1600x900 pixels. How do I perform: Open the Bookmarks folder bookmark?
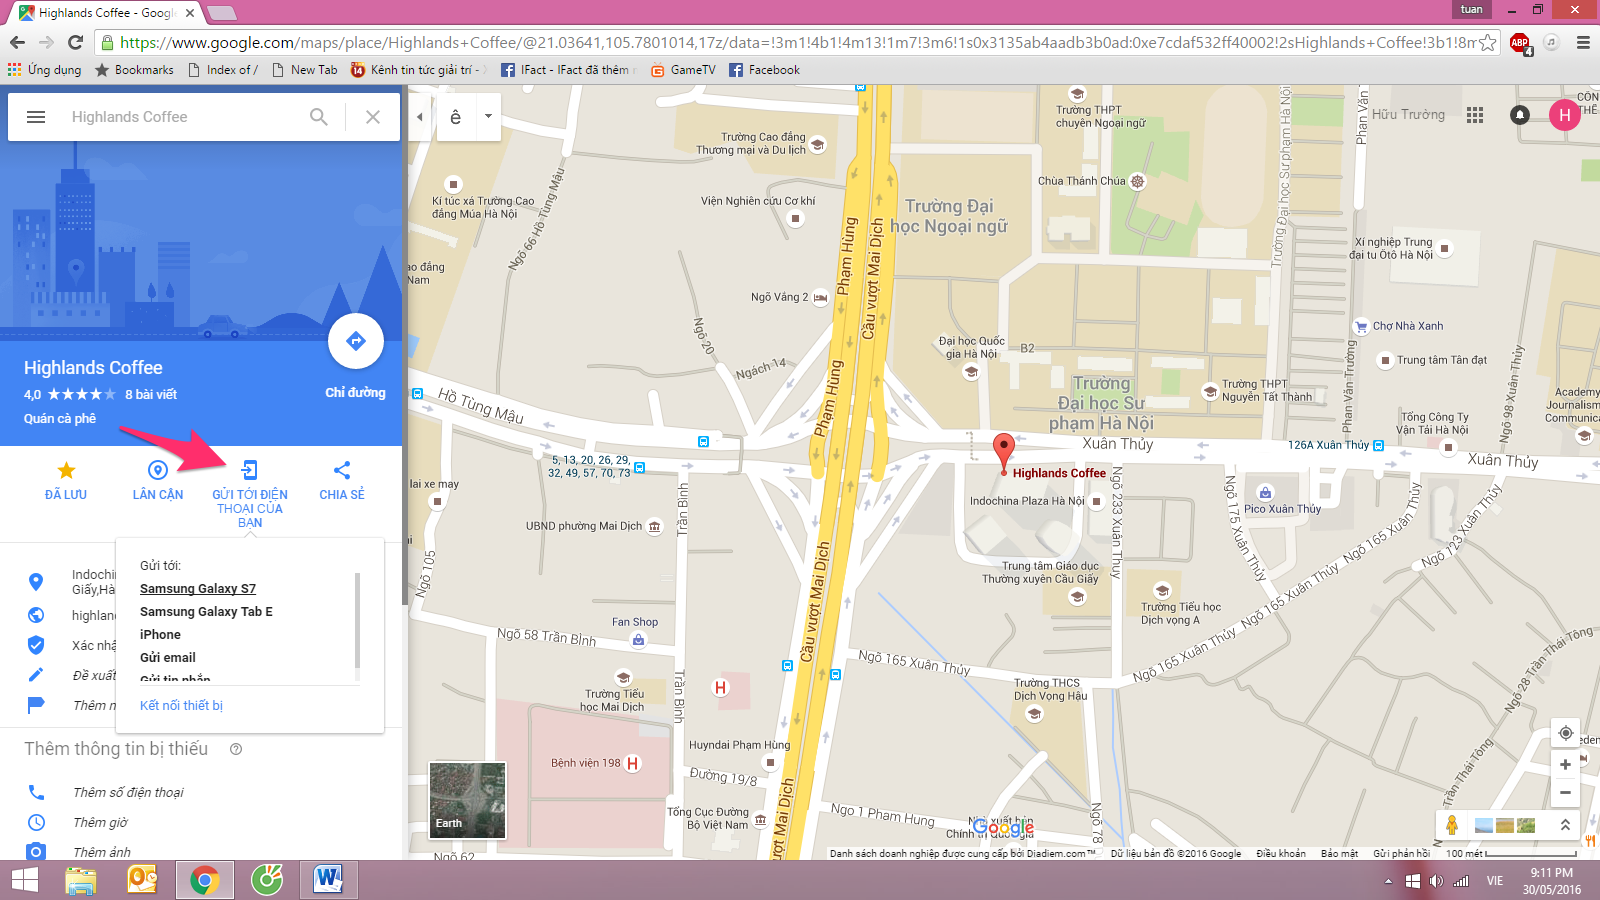tap(134, 70)
